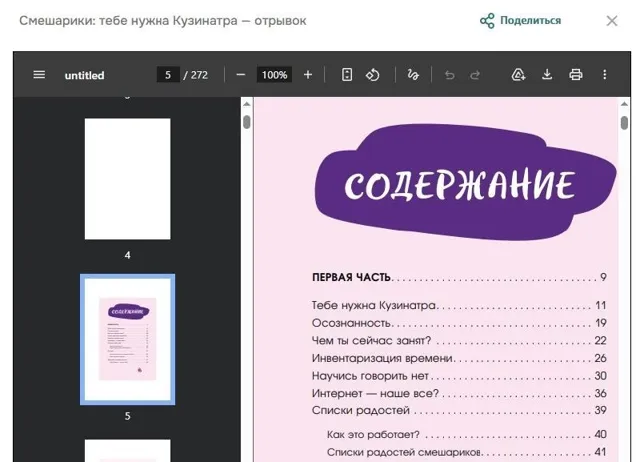
Task: Click the Тебе нужна Кузинатра entry
Action: 459,305
